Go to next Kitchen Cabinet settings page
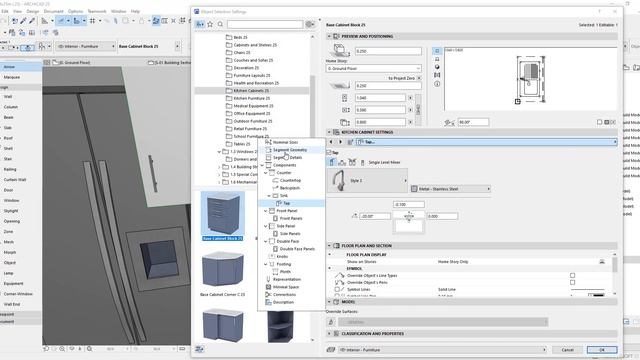The height and width of the screenshot is (360, 640). (340, 142)
